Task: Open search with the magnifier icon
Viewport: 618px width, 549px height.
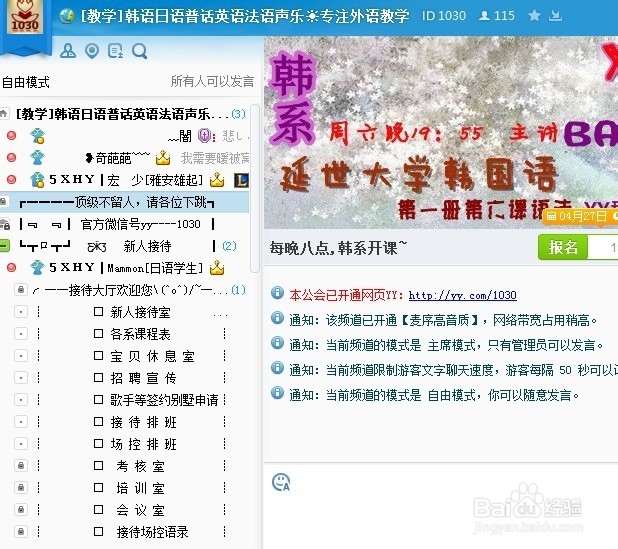Action: click(x=140, y=51)
